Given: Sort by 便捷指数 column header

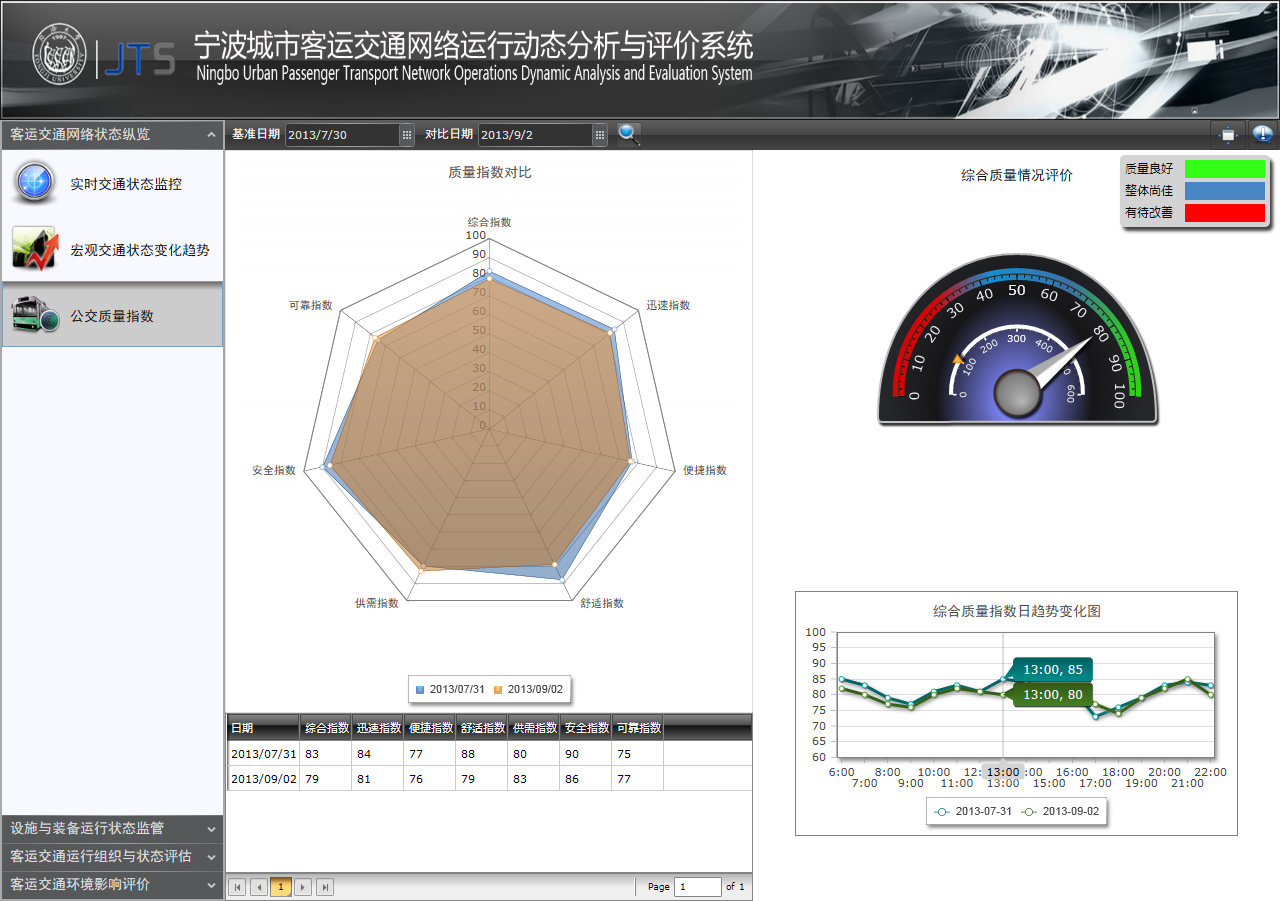Looking at the screenshot, I should [430, 728].
